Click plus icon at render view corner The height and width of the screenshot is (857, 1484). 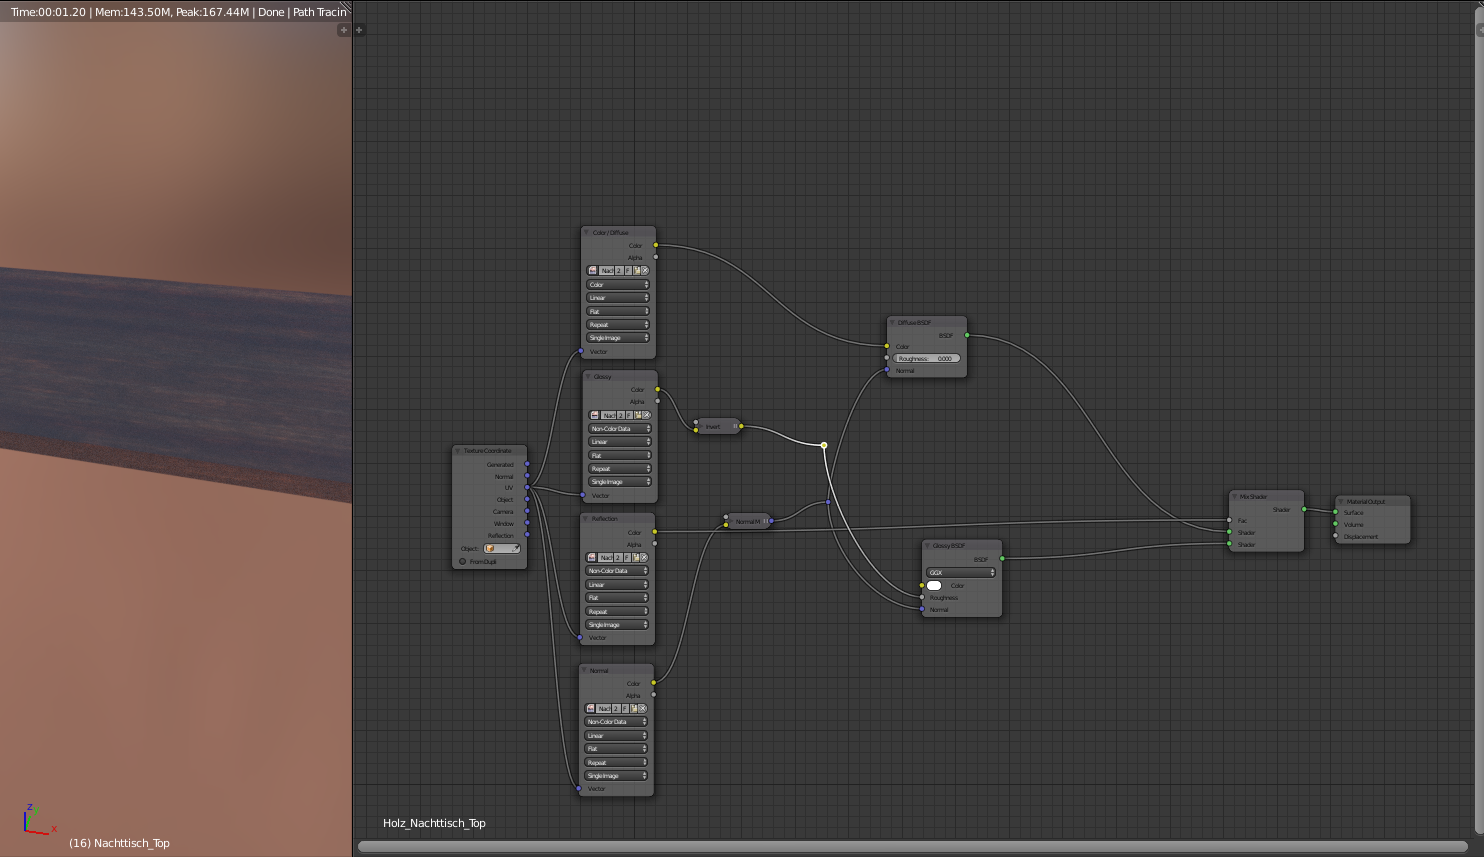[343, 30]
